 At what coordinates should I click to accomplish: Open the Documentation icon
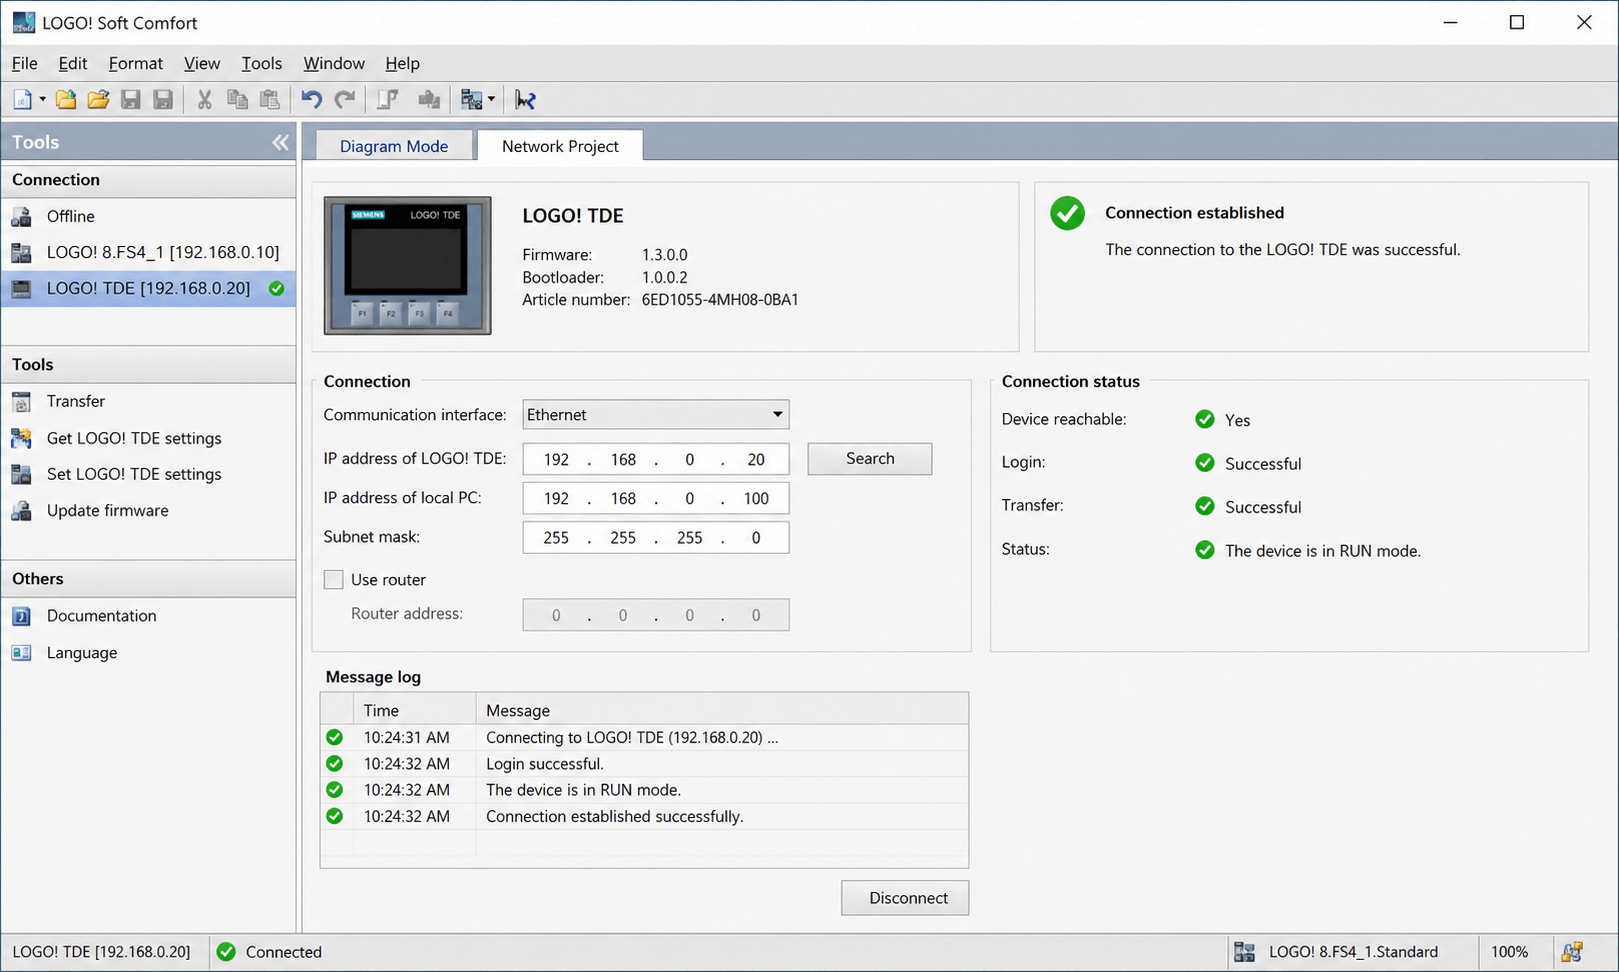tap(21, 616)
